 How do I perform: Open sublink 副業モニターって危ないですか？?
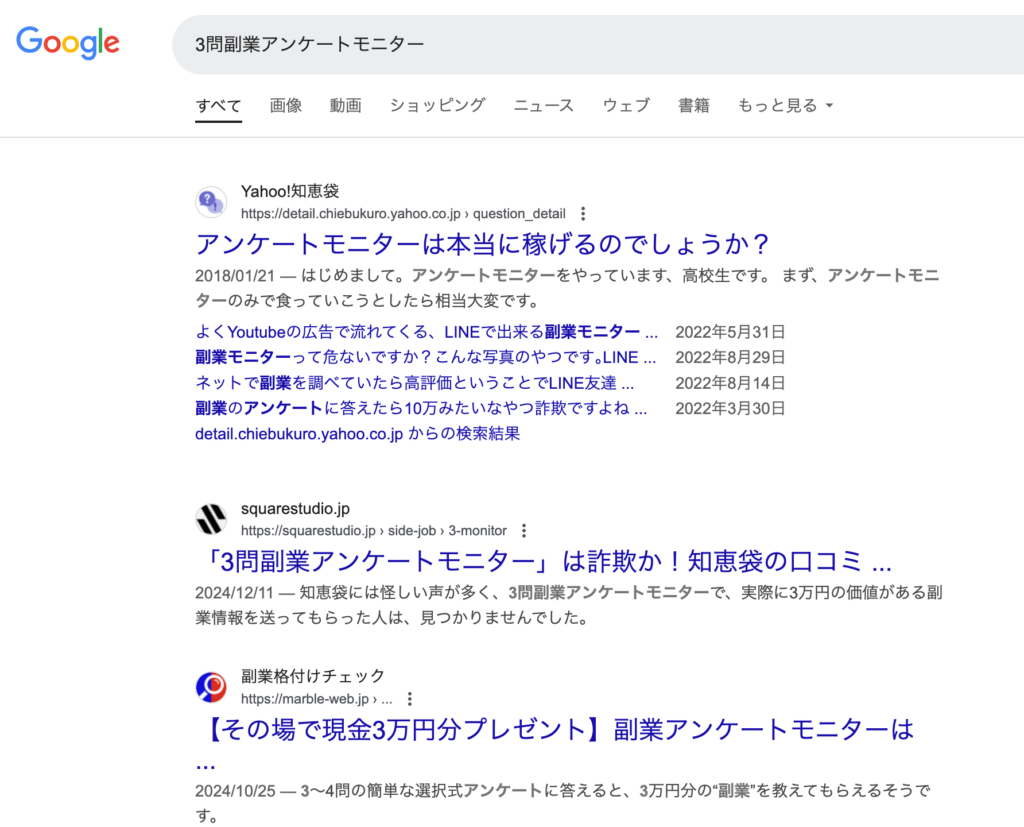click(426, 357)
